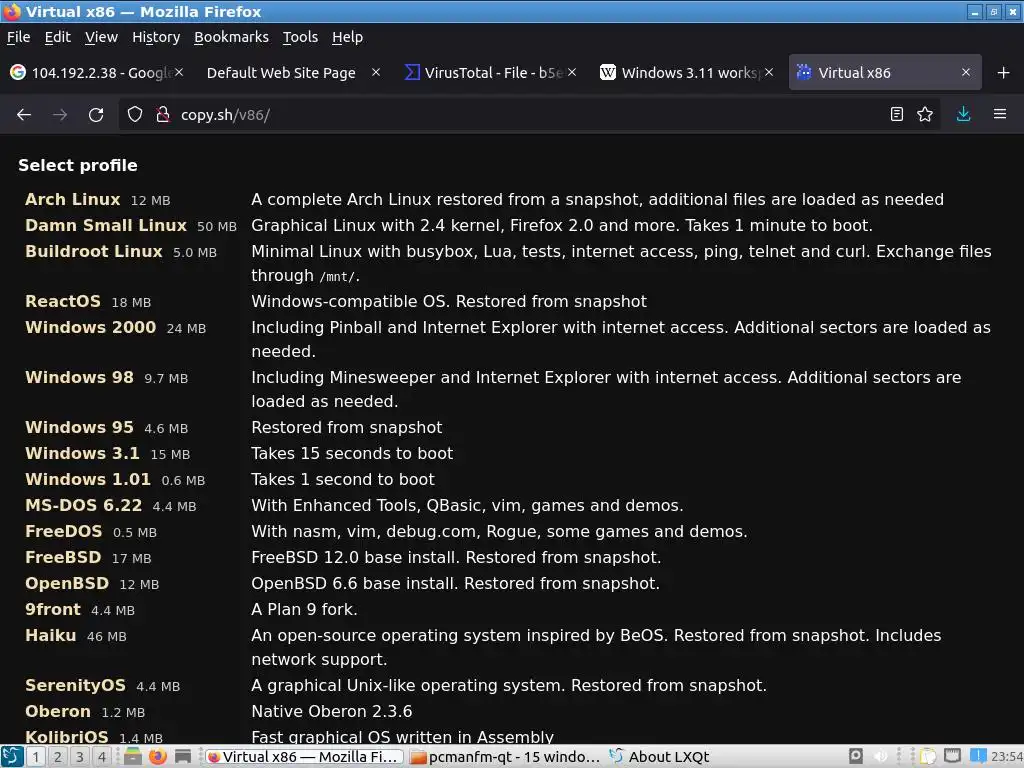Launch the ReactOS profile
This screenshot has width=1024, height=768.
pos(63,301)
